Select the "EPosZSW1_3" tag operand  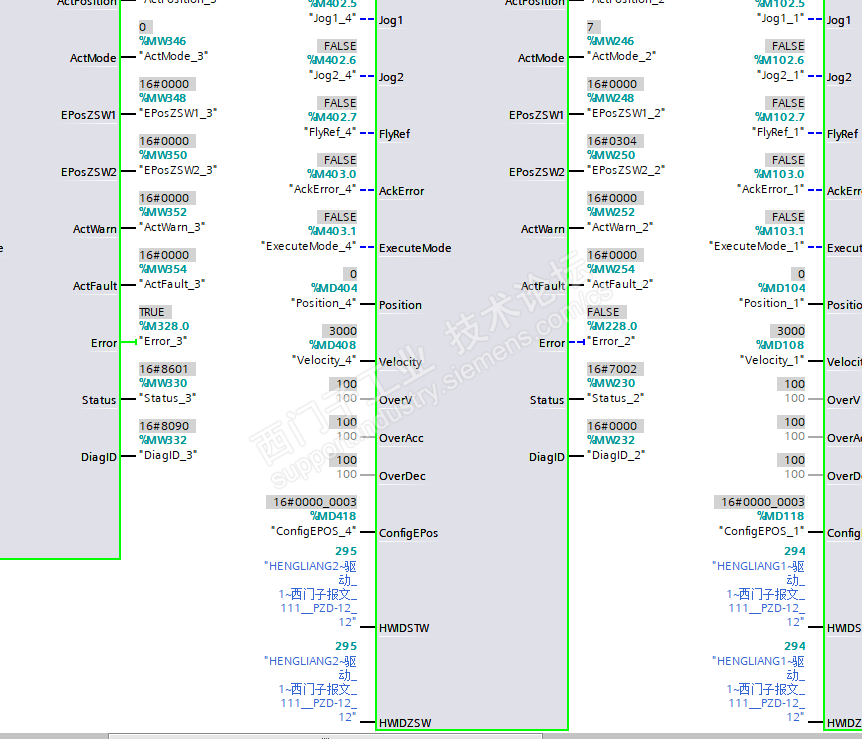178,113
